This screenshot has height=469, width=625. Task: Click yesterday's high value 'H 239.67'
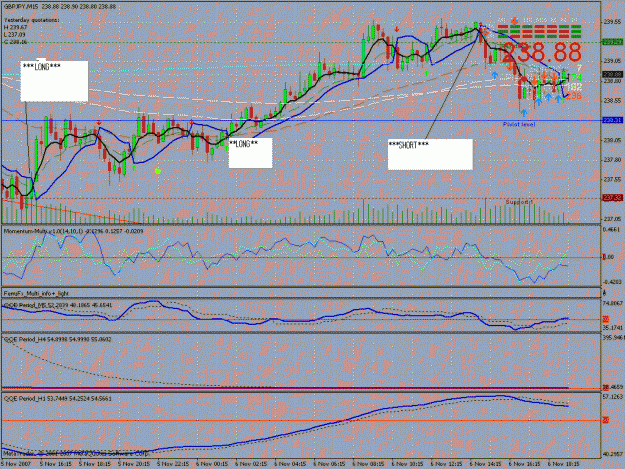point(16,27)
